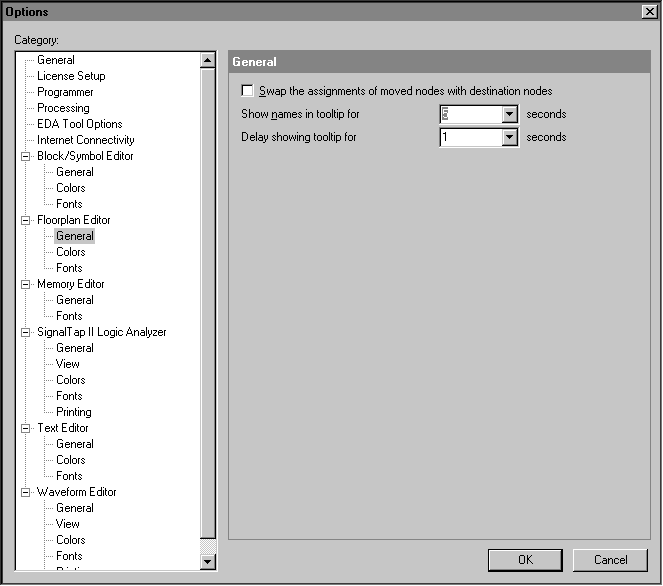663x586 pixels.
Task: Click the OK button
Action: click(x=525, y=560)
